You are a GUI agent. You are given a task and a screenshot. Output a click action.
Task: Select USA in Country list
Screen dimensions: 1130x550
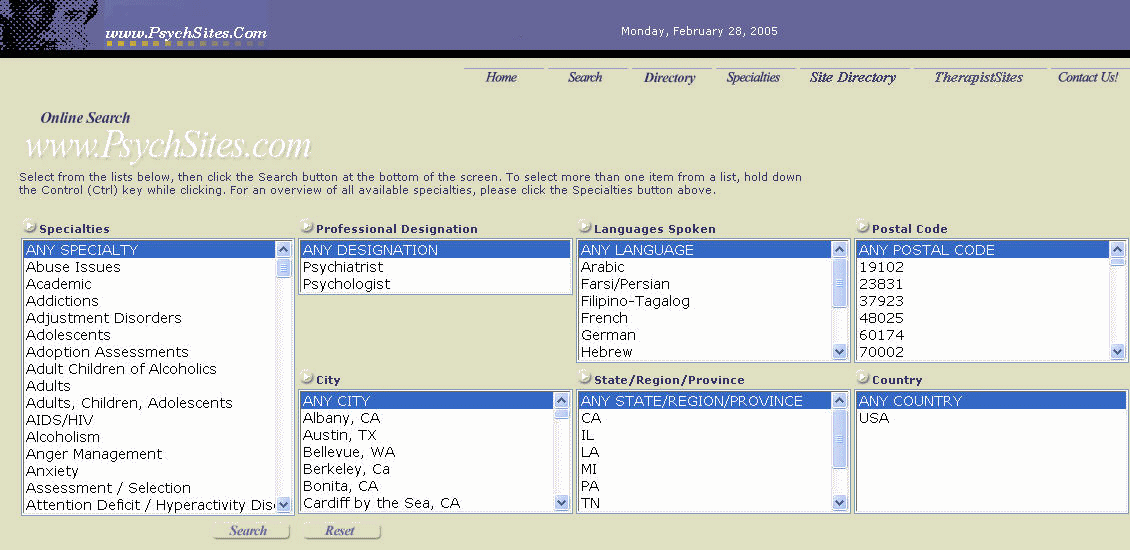tap(992, 418)
